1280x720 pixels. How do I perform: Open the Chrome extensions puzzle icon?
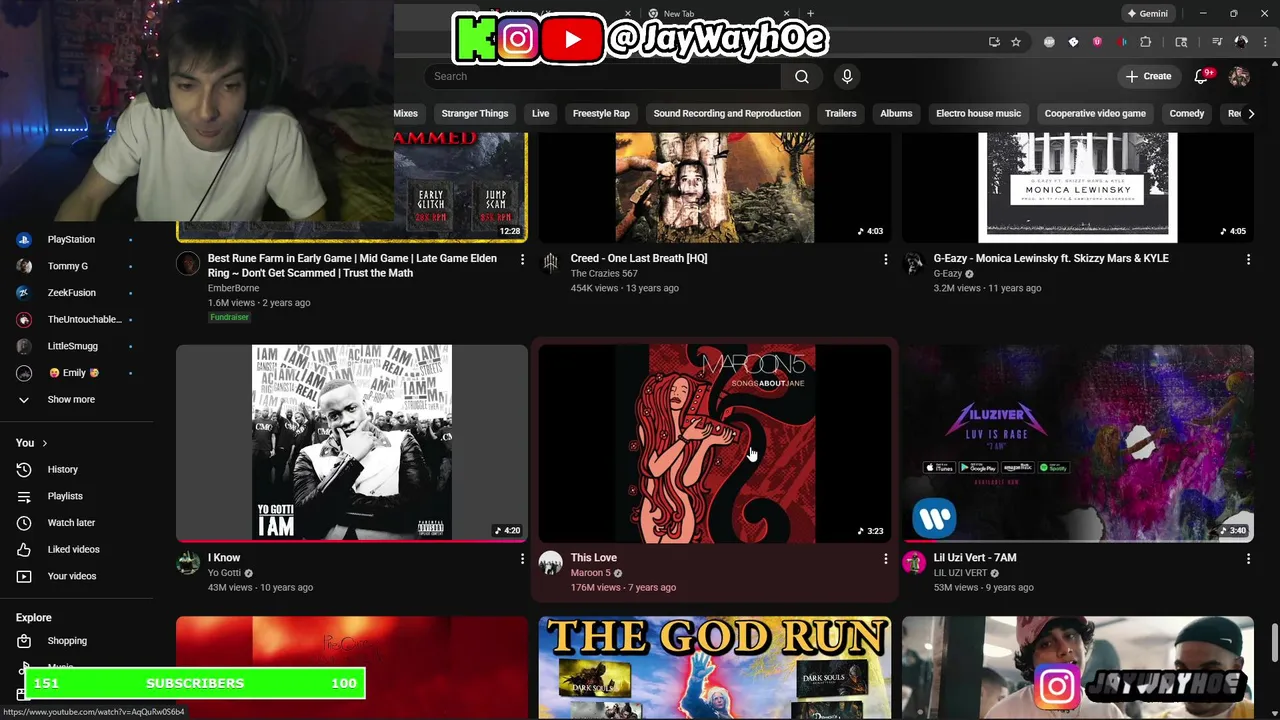[x=1146, y=42]
